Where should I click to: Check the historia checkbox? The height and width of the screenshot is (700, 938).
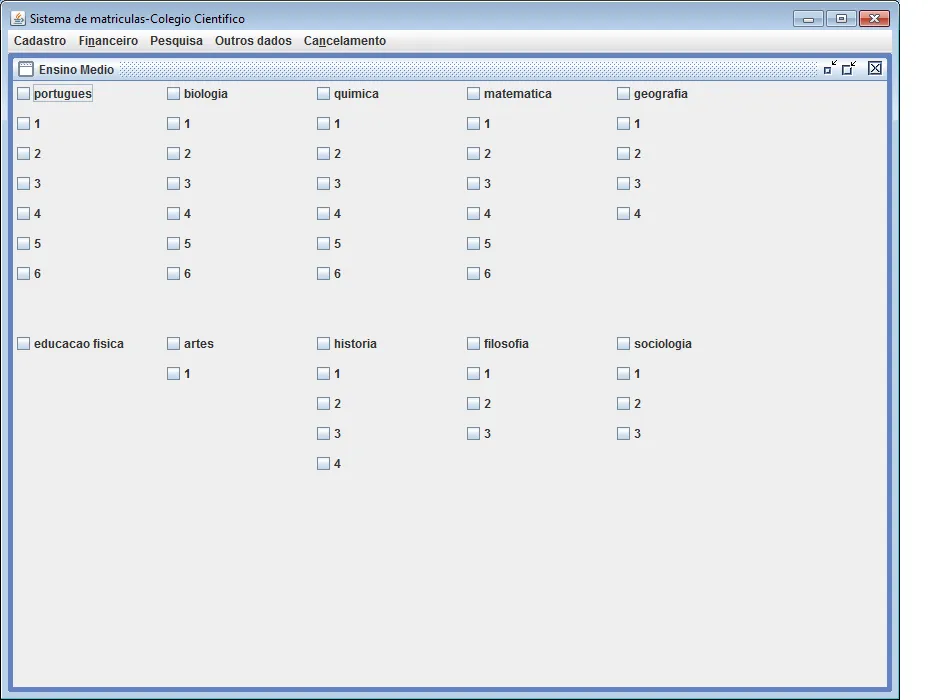tap(324, 343)
